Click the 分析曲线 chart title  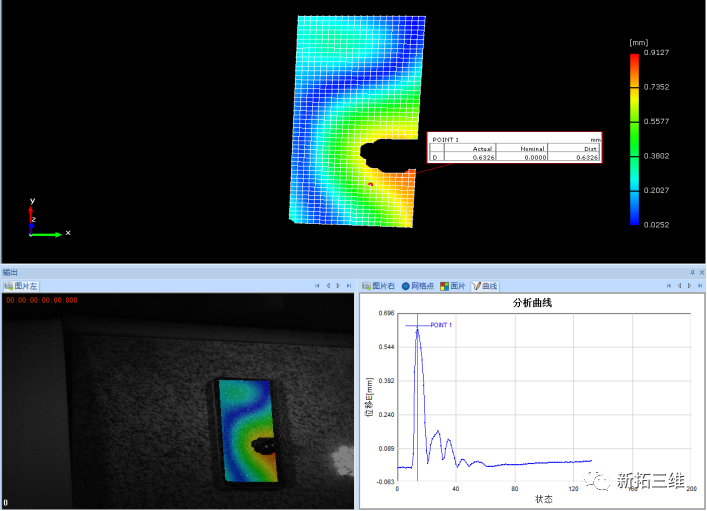tap(532, 303)
